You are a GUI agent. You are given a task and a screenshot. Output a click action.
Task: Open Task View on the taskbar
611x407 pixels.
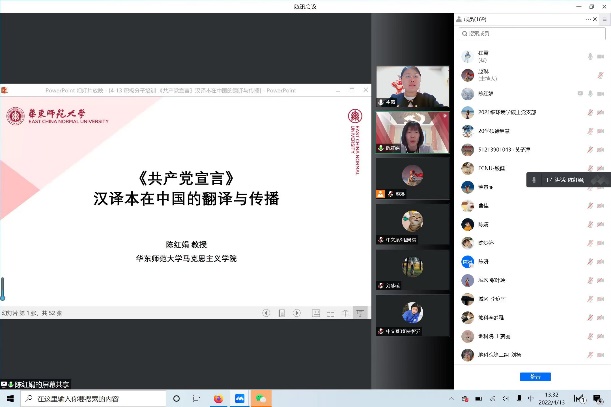196,398
